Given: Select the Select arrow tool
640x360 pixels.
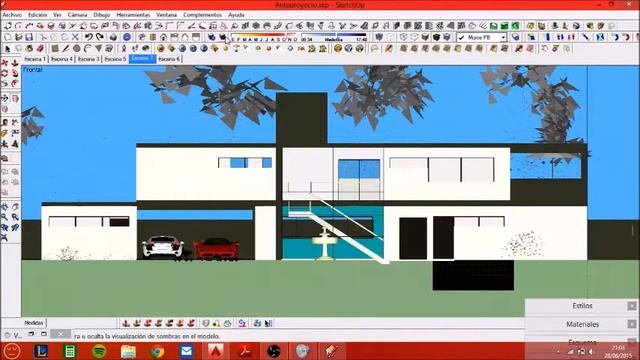Looking at the screenshot, I should point(7,49).
